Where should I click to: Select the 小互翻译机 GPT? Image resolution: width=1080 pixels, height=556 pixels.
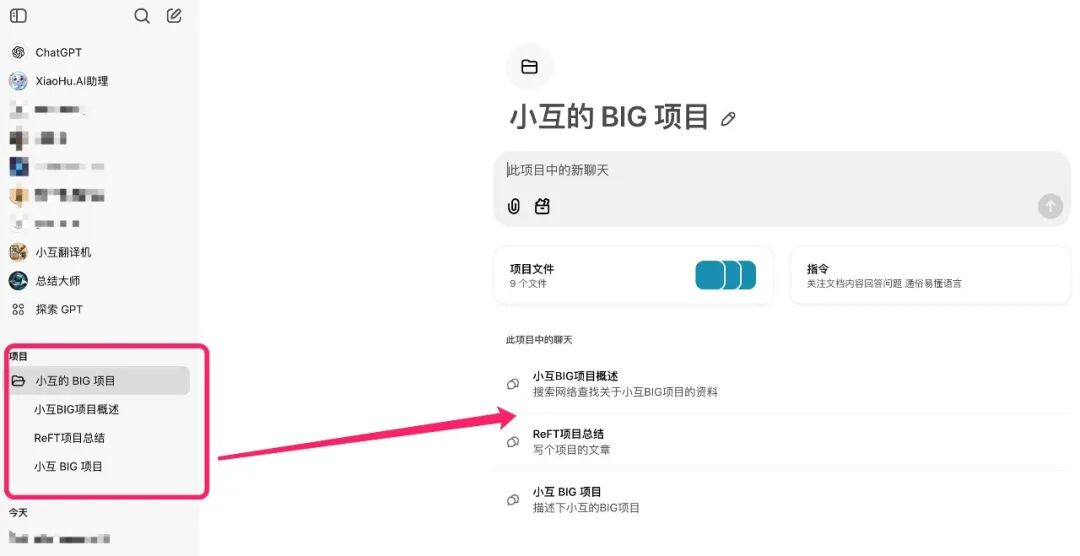[63, 252]
